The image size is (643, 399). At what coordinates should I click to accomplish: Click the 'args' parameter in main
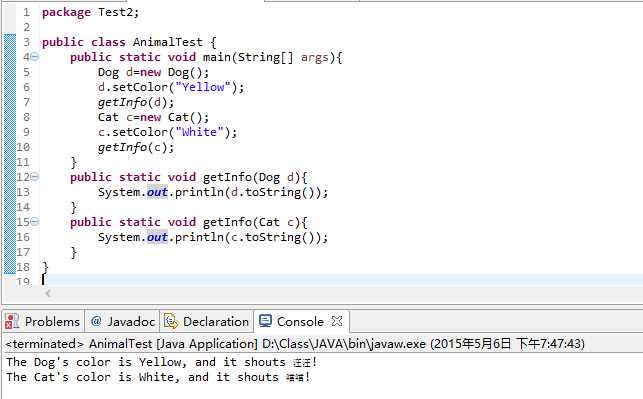click(315, 57)
